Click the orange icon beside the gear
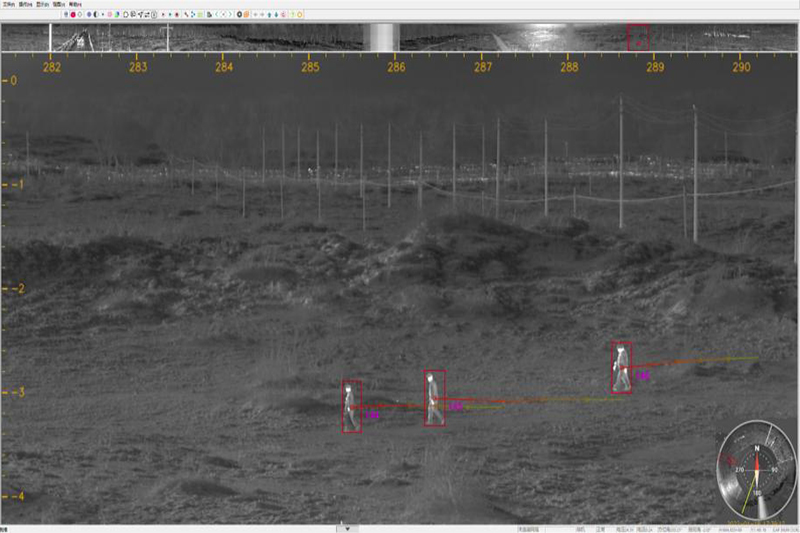800x533 pixels. coord(247,15)
